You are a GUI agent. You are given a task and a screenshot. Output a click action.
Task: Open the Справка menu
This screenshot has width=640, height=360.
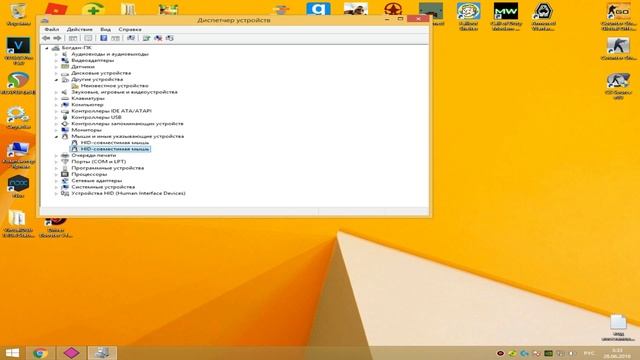tap(130, 29)
